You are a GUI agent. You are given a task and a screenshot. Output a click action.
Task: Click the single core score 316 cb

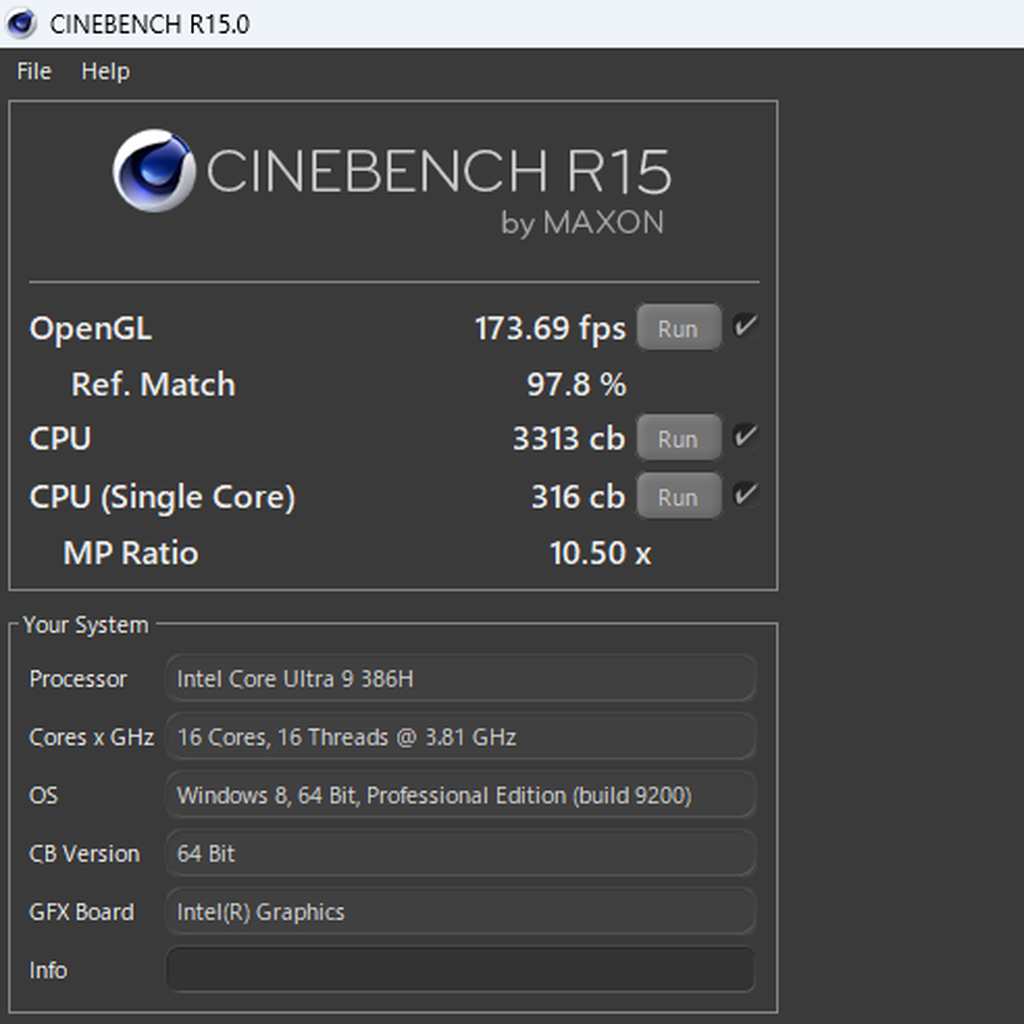(x=578, y=496)
